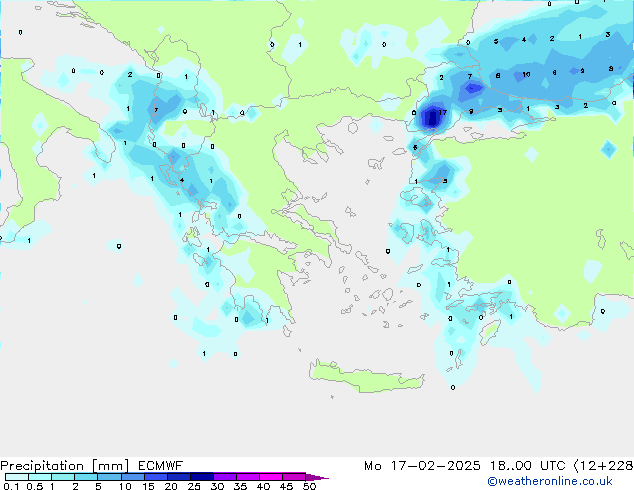The image size is (634, 490).
Task: Click the Crete island outline
Action: (x=366, y=376)
